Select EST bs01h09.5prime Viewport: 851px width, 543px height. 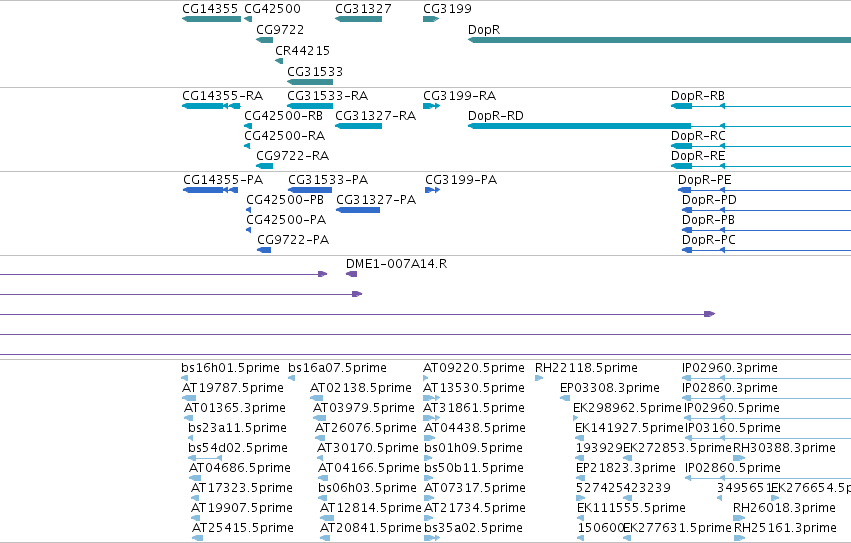427,458
